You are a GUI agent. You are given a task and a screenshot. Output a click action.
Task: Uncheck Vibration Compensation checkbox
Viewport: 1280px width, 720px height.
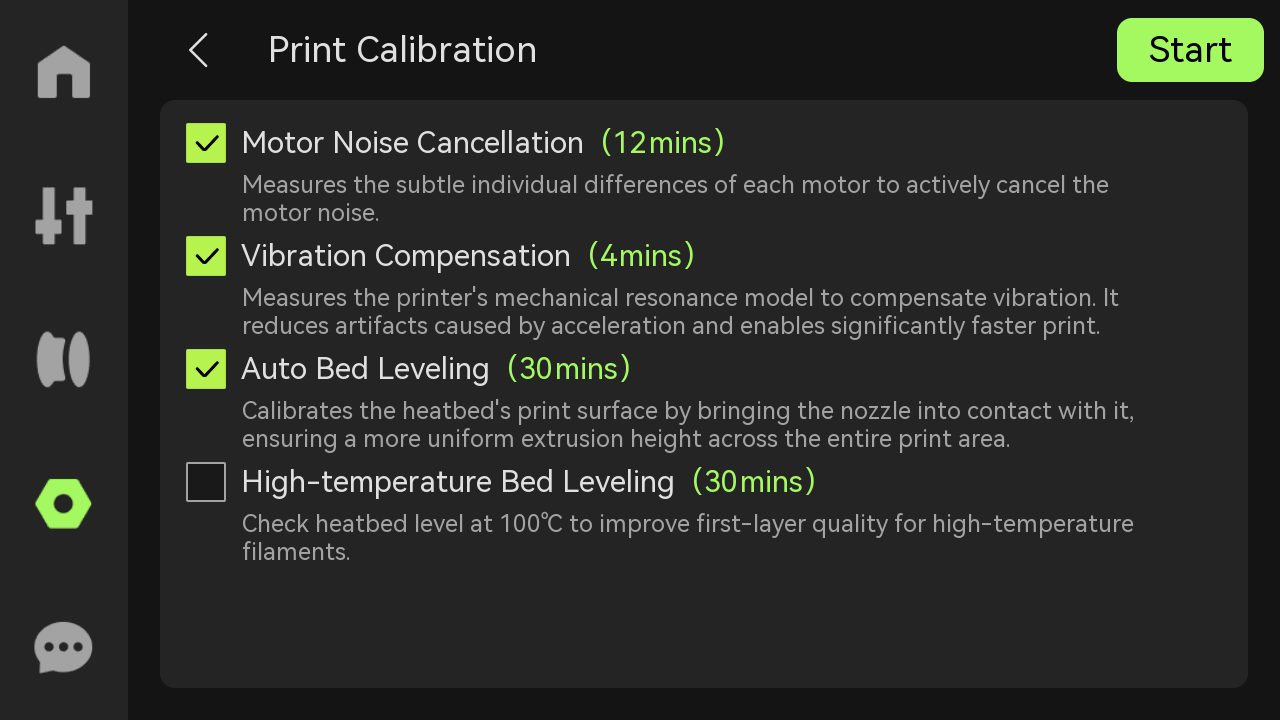click(206, 256)
